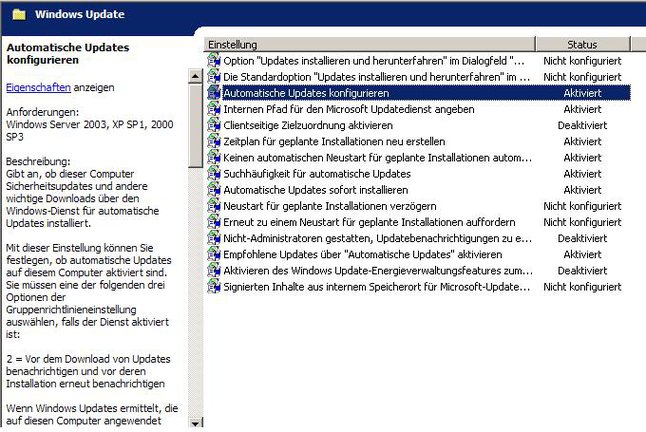Click policy icon for Die Standardoption row
Screen dimensions: 646x432
point(214,77)
